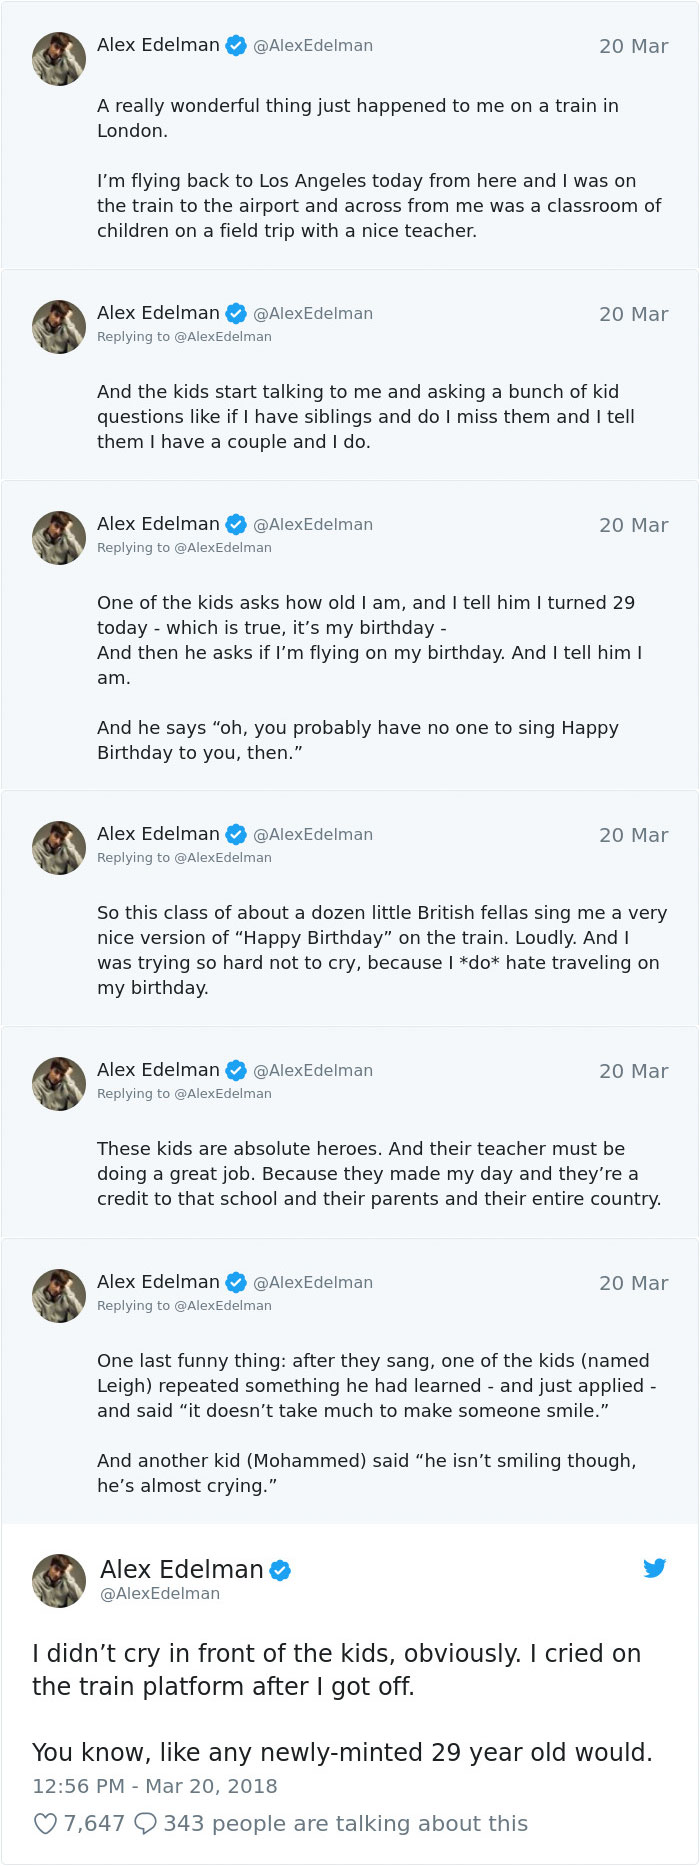Click the heart like icon

(45, 1823)
